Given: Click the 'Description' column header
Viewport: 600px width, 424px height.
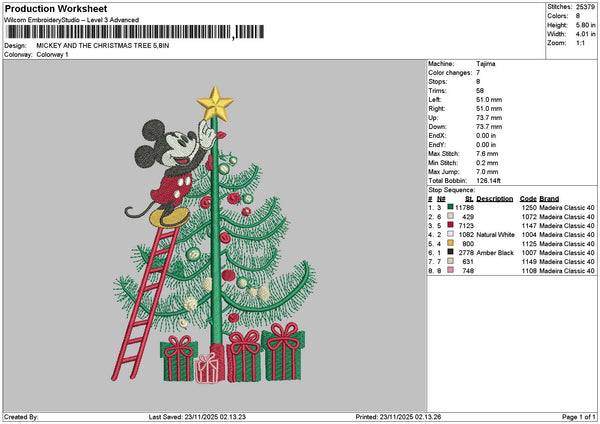Looking at the screenshot, I should coord(495,199).
